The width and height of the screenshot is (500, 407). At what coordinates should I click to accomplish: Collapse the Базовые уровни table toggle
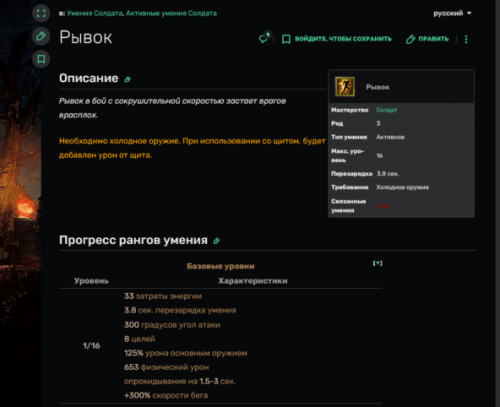pyautogui.click(x=377, y=263)
